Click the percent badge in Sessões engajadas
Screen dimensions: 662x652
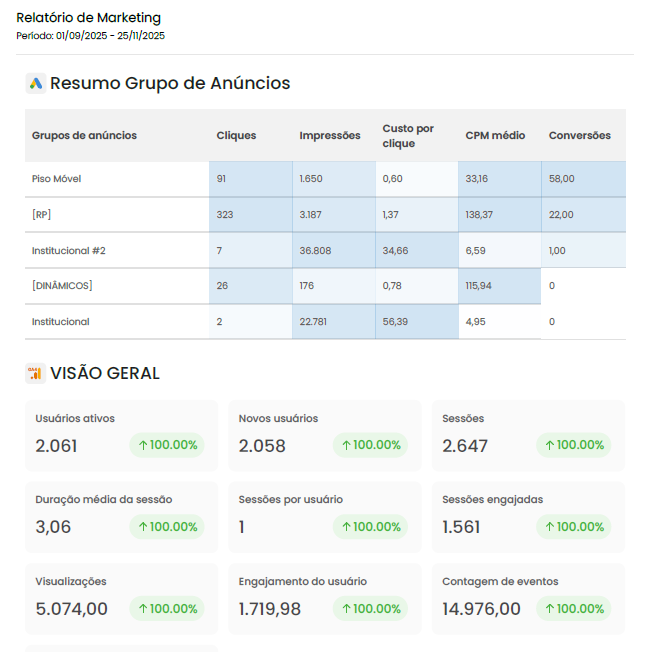(x=574, y=527)
